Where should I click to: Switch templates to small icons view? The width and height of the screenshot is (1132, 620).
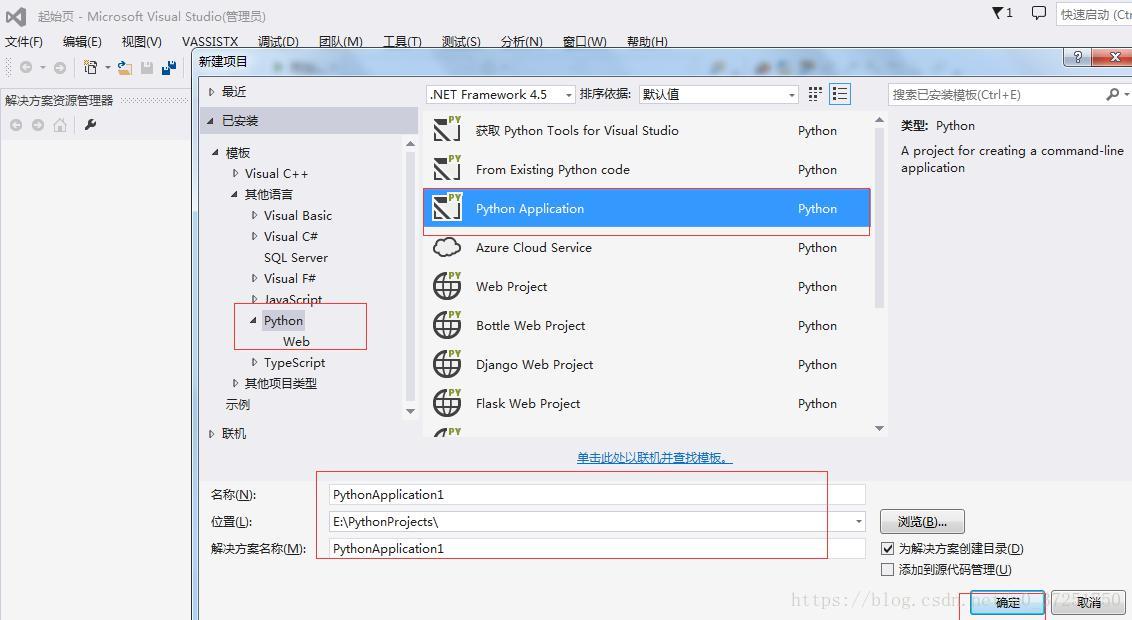(x=815, y=94)
